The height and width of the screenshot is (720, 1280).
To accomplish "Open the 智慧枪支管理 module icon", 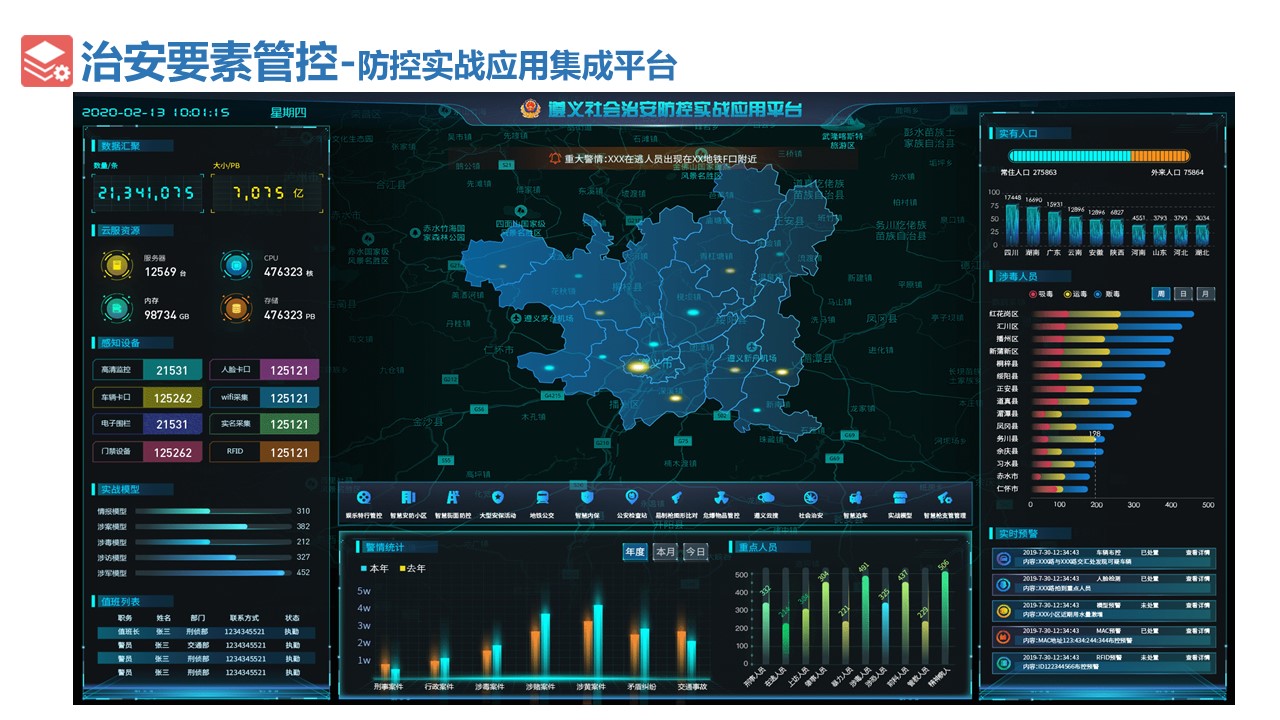I will [x=944, y=498].
